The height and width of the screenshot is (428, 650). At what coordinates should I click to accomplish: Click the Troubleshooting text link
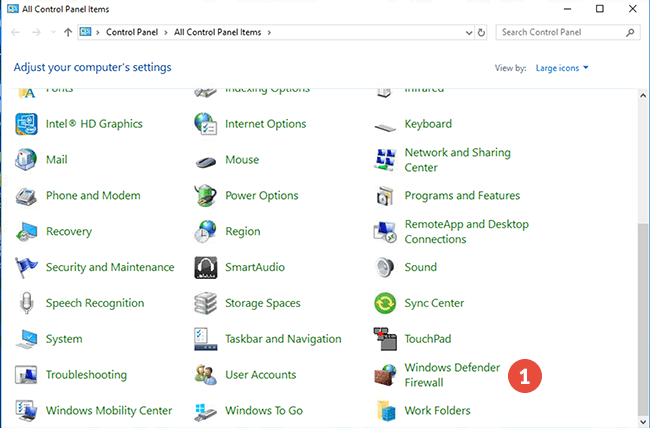click(86, 375)
